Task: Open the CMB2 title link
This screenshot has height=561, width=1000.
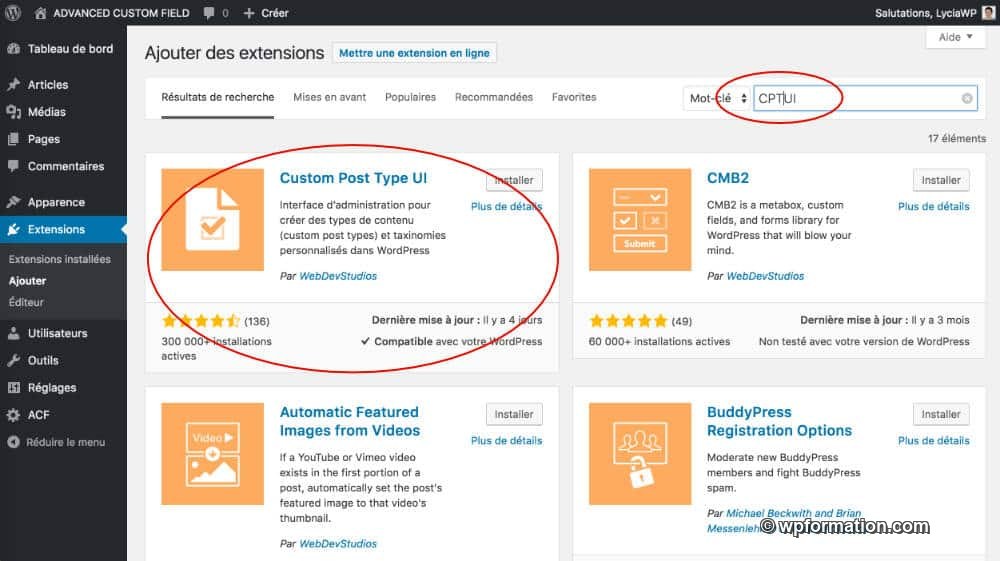Action: pos(728,178)
